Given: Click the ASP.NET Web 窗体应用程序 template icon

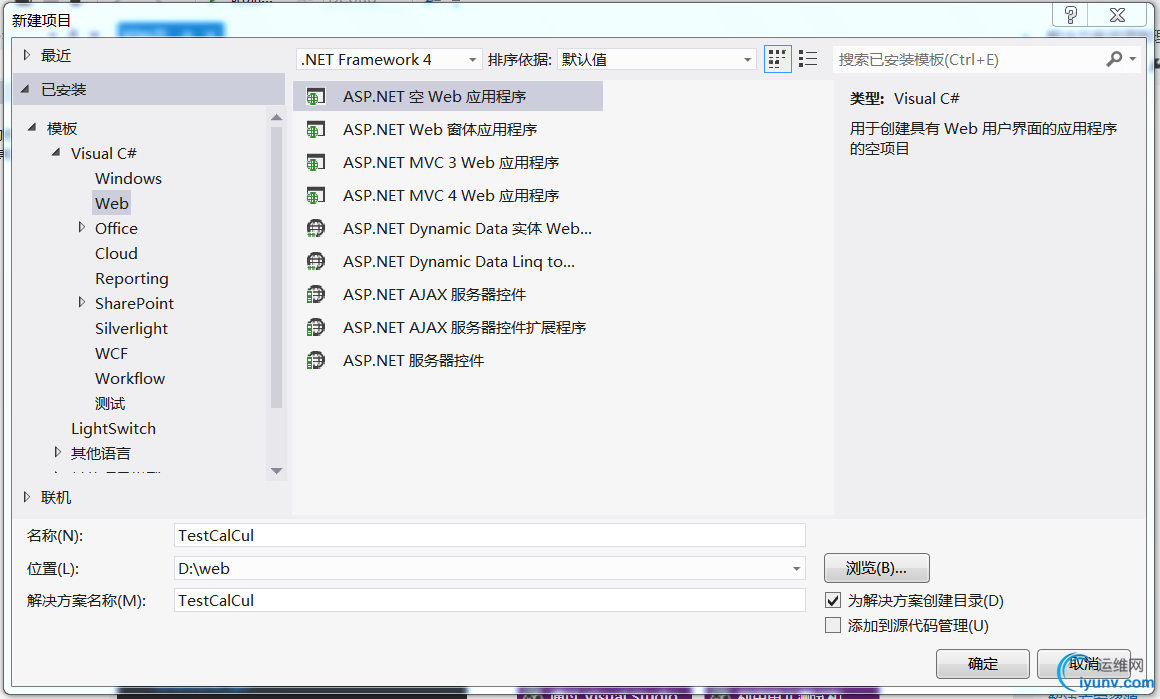Looking at the screenshot, I should pyautogui.click(x=316, y=130).
